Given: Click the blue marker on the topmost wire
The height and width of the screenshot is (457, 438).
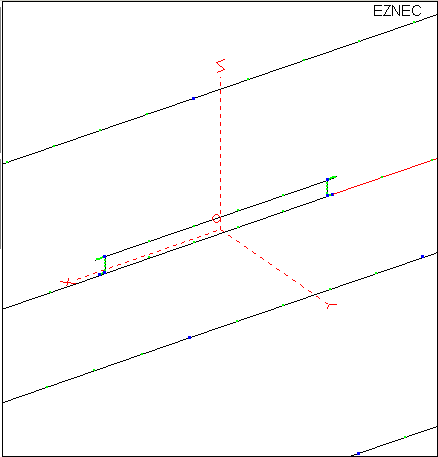Looking at the screenshot, I should 193,98.
